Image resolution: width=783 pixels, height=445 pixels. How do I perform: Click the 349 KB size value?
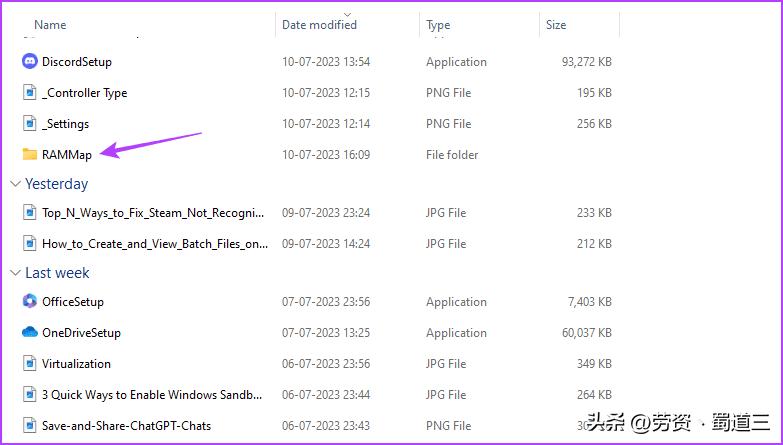tap(594, 364)
